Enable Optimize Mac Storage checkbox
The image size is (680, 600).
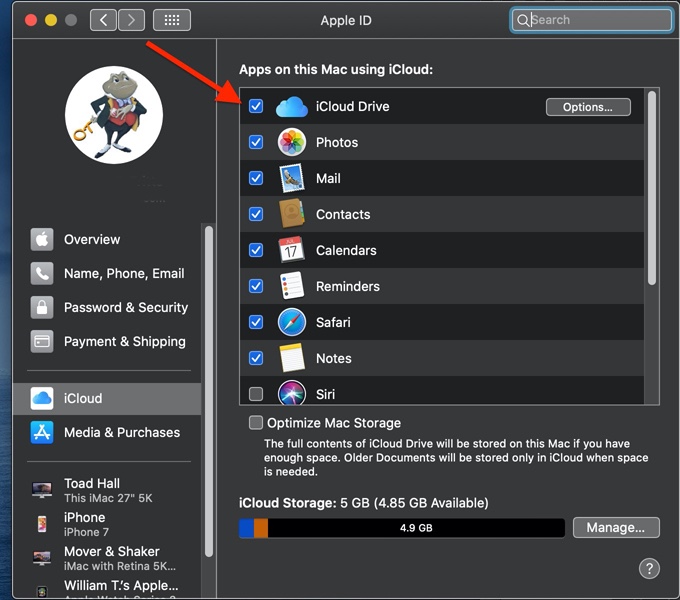tap(256, 423)
